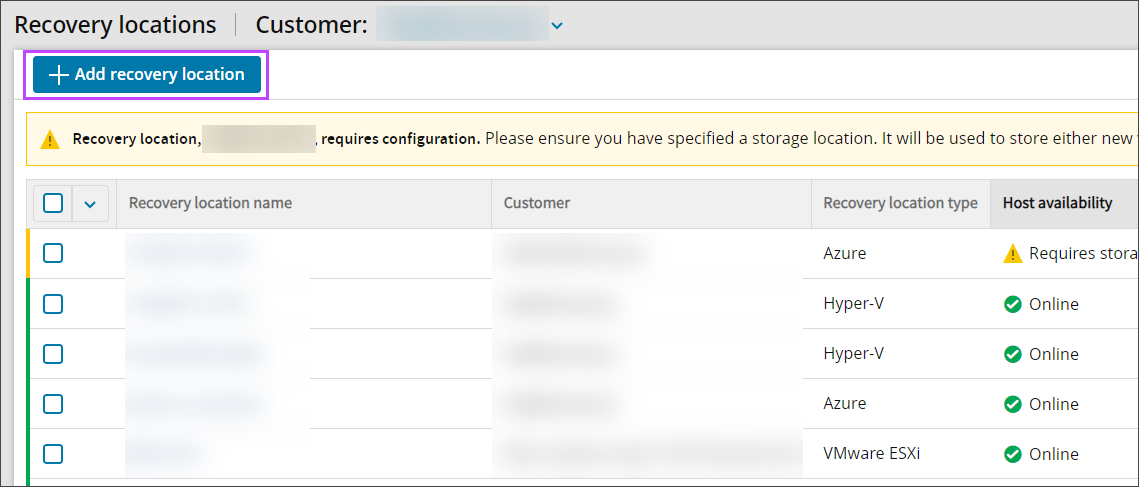1139x487 pixels.
Task: Select the checkbox for the first Hyper-V row
Action: click(x=53, y=304)
